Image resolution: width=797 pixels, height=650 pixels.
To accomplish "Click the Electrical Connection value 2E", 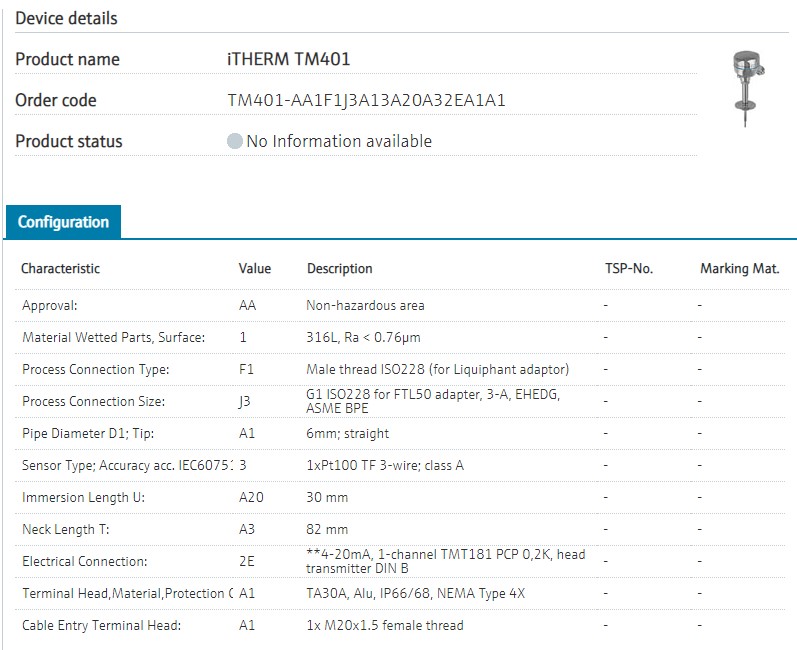I will point(247,562).
